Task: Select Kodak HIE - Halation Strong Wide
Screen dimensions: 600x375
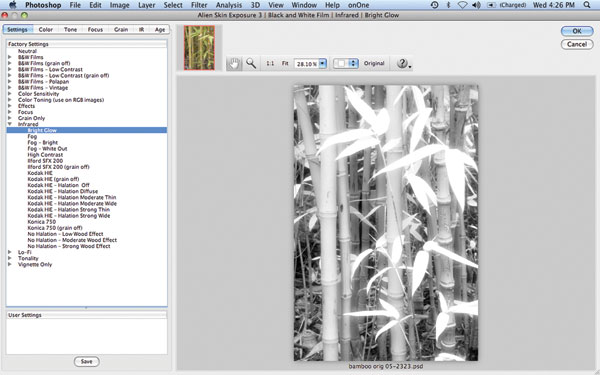Action: click(x=68, y=216)
